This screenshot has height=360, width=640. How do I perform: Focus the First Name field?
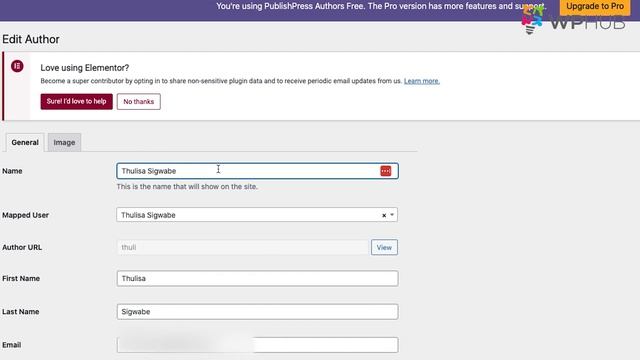257,278
